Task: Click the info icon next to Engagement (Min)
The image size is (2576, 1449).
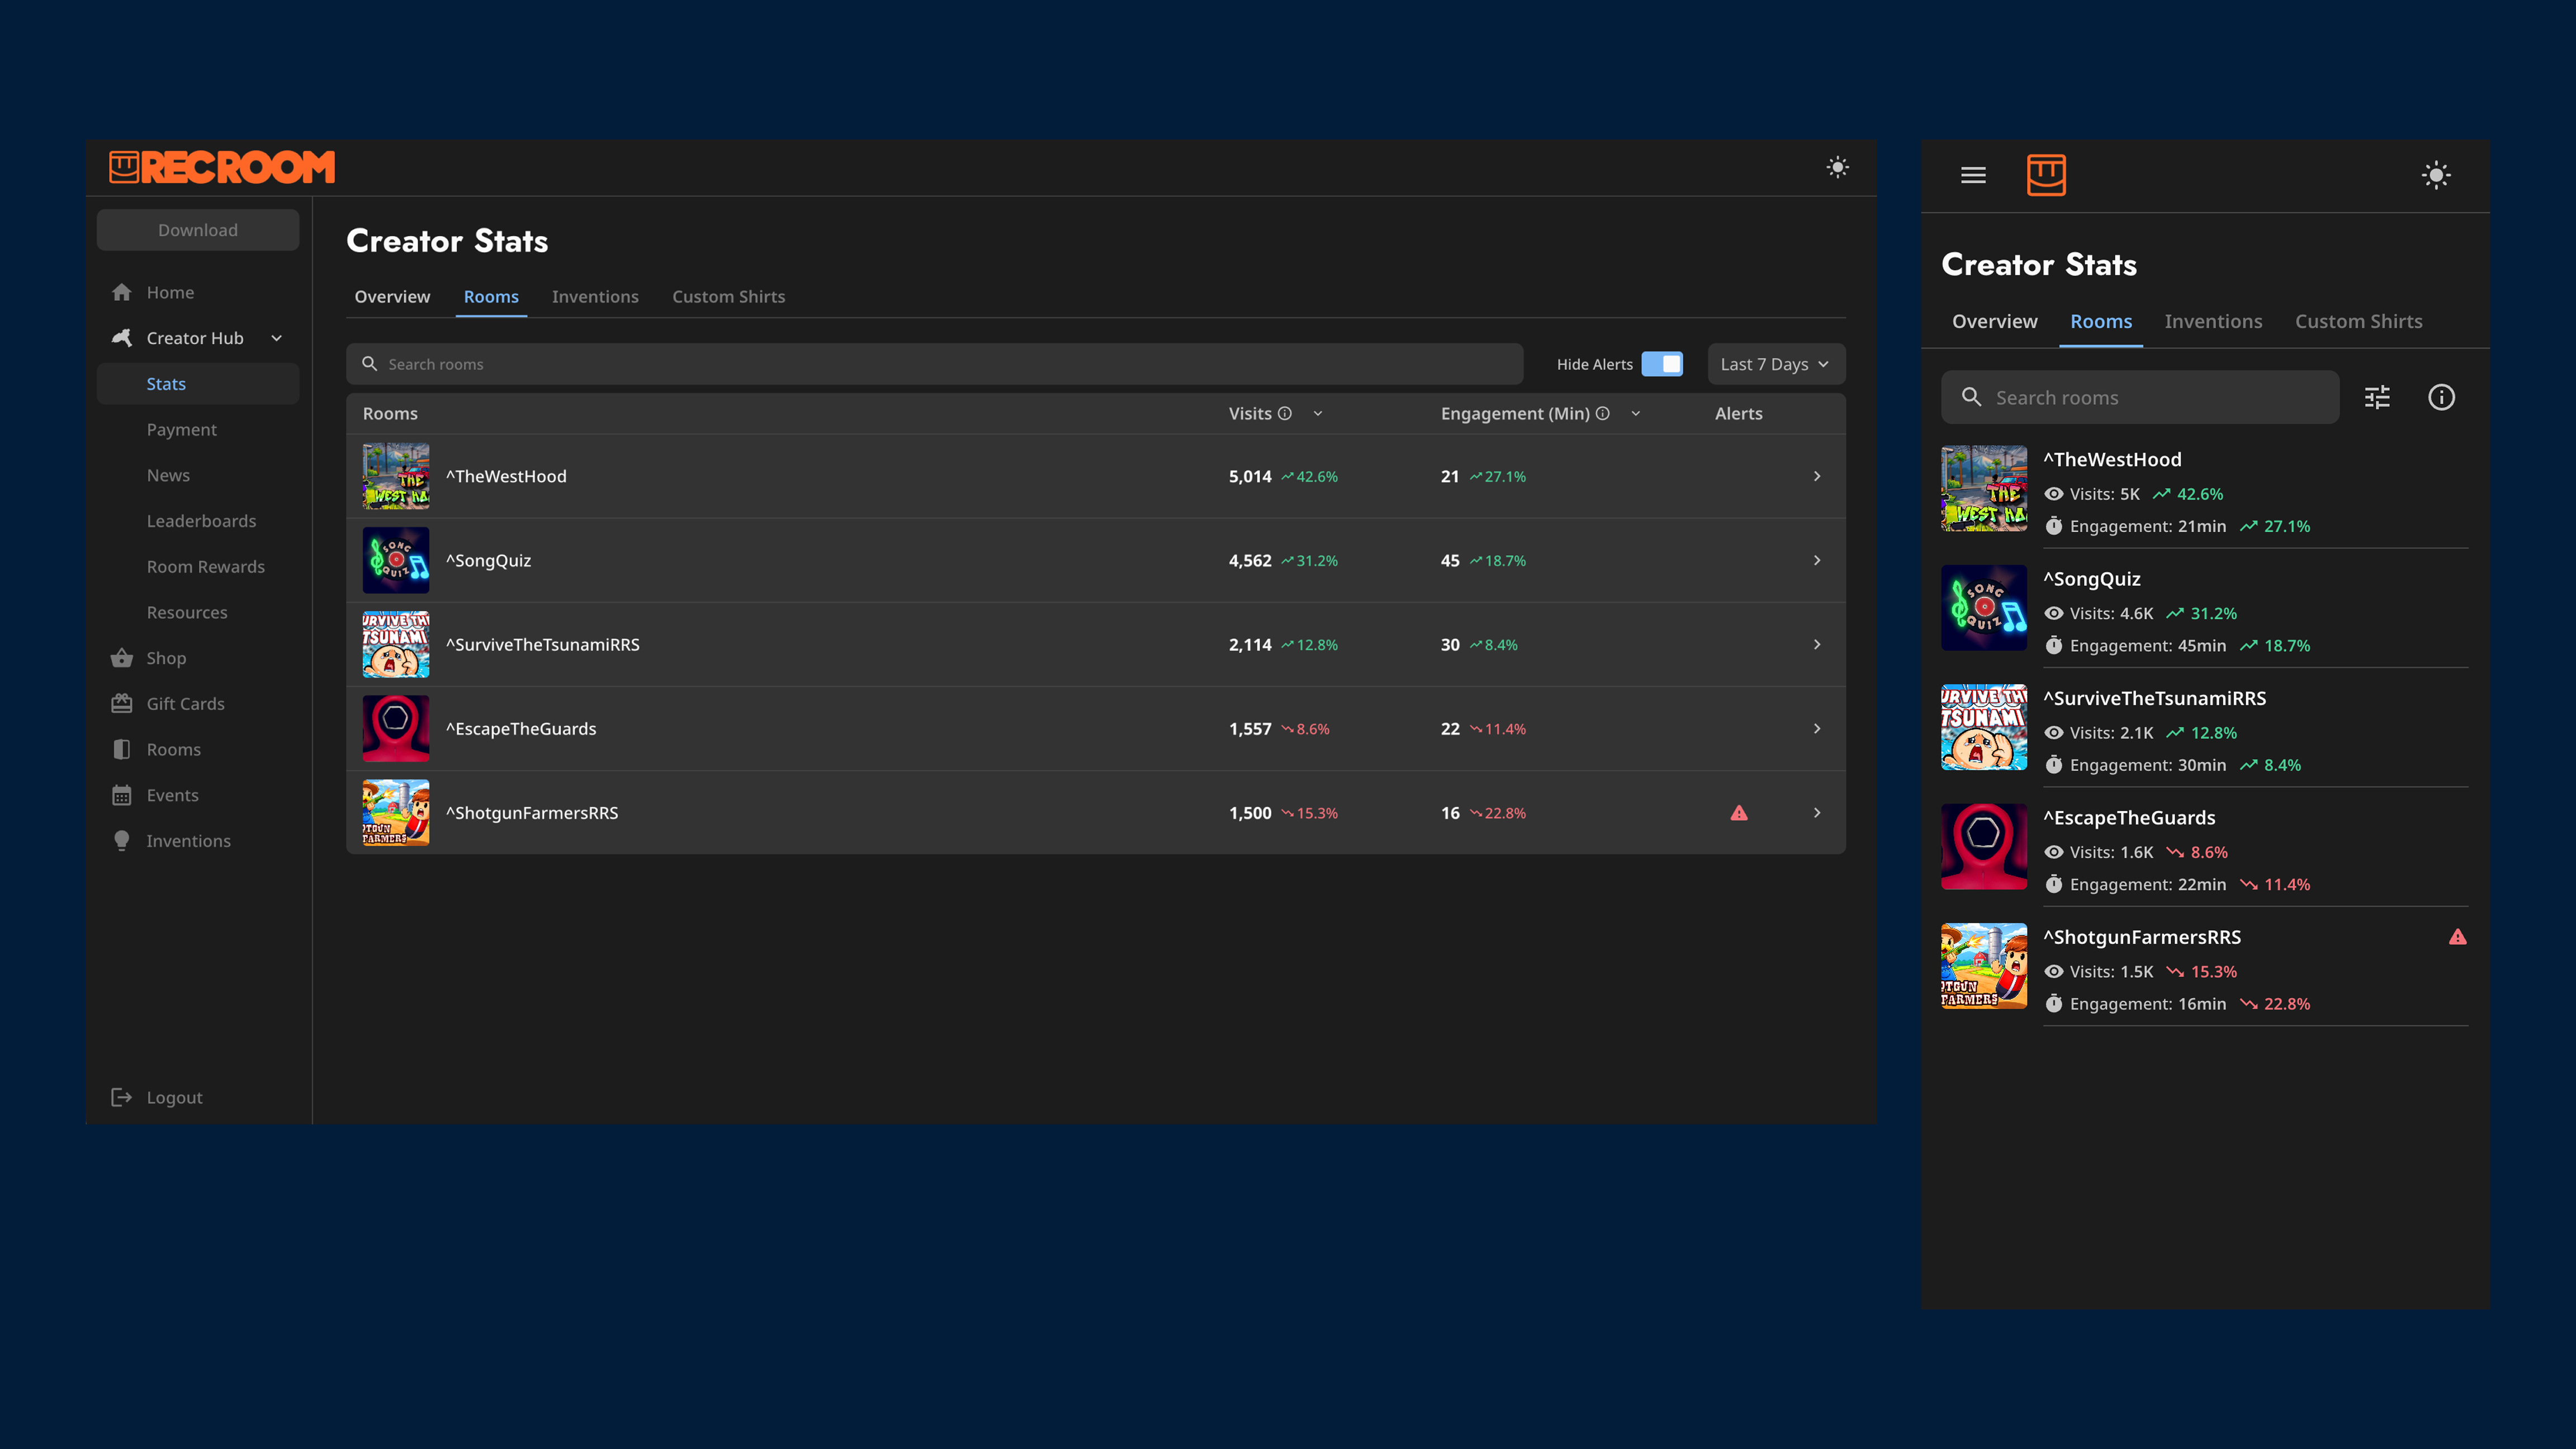Action: (1602, 413)
